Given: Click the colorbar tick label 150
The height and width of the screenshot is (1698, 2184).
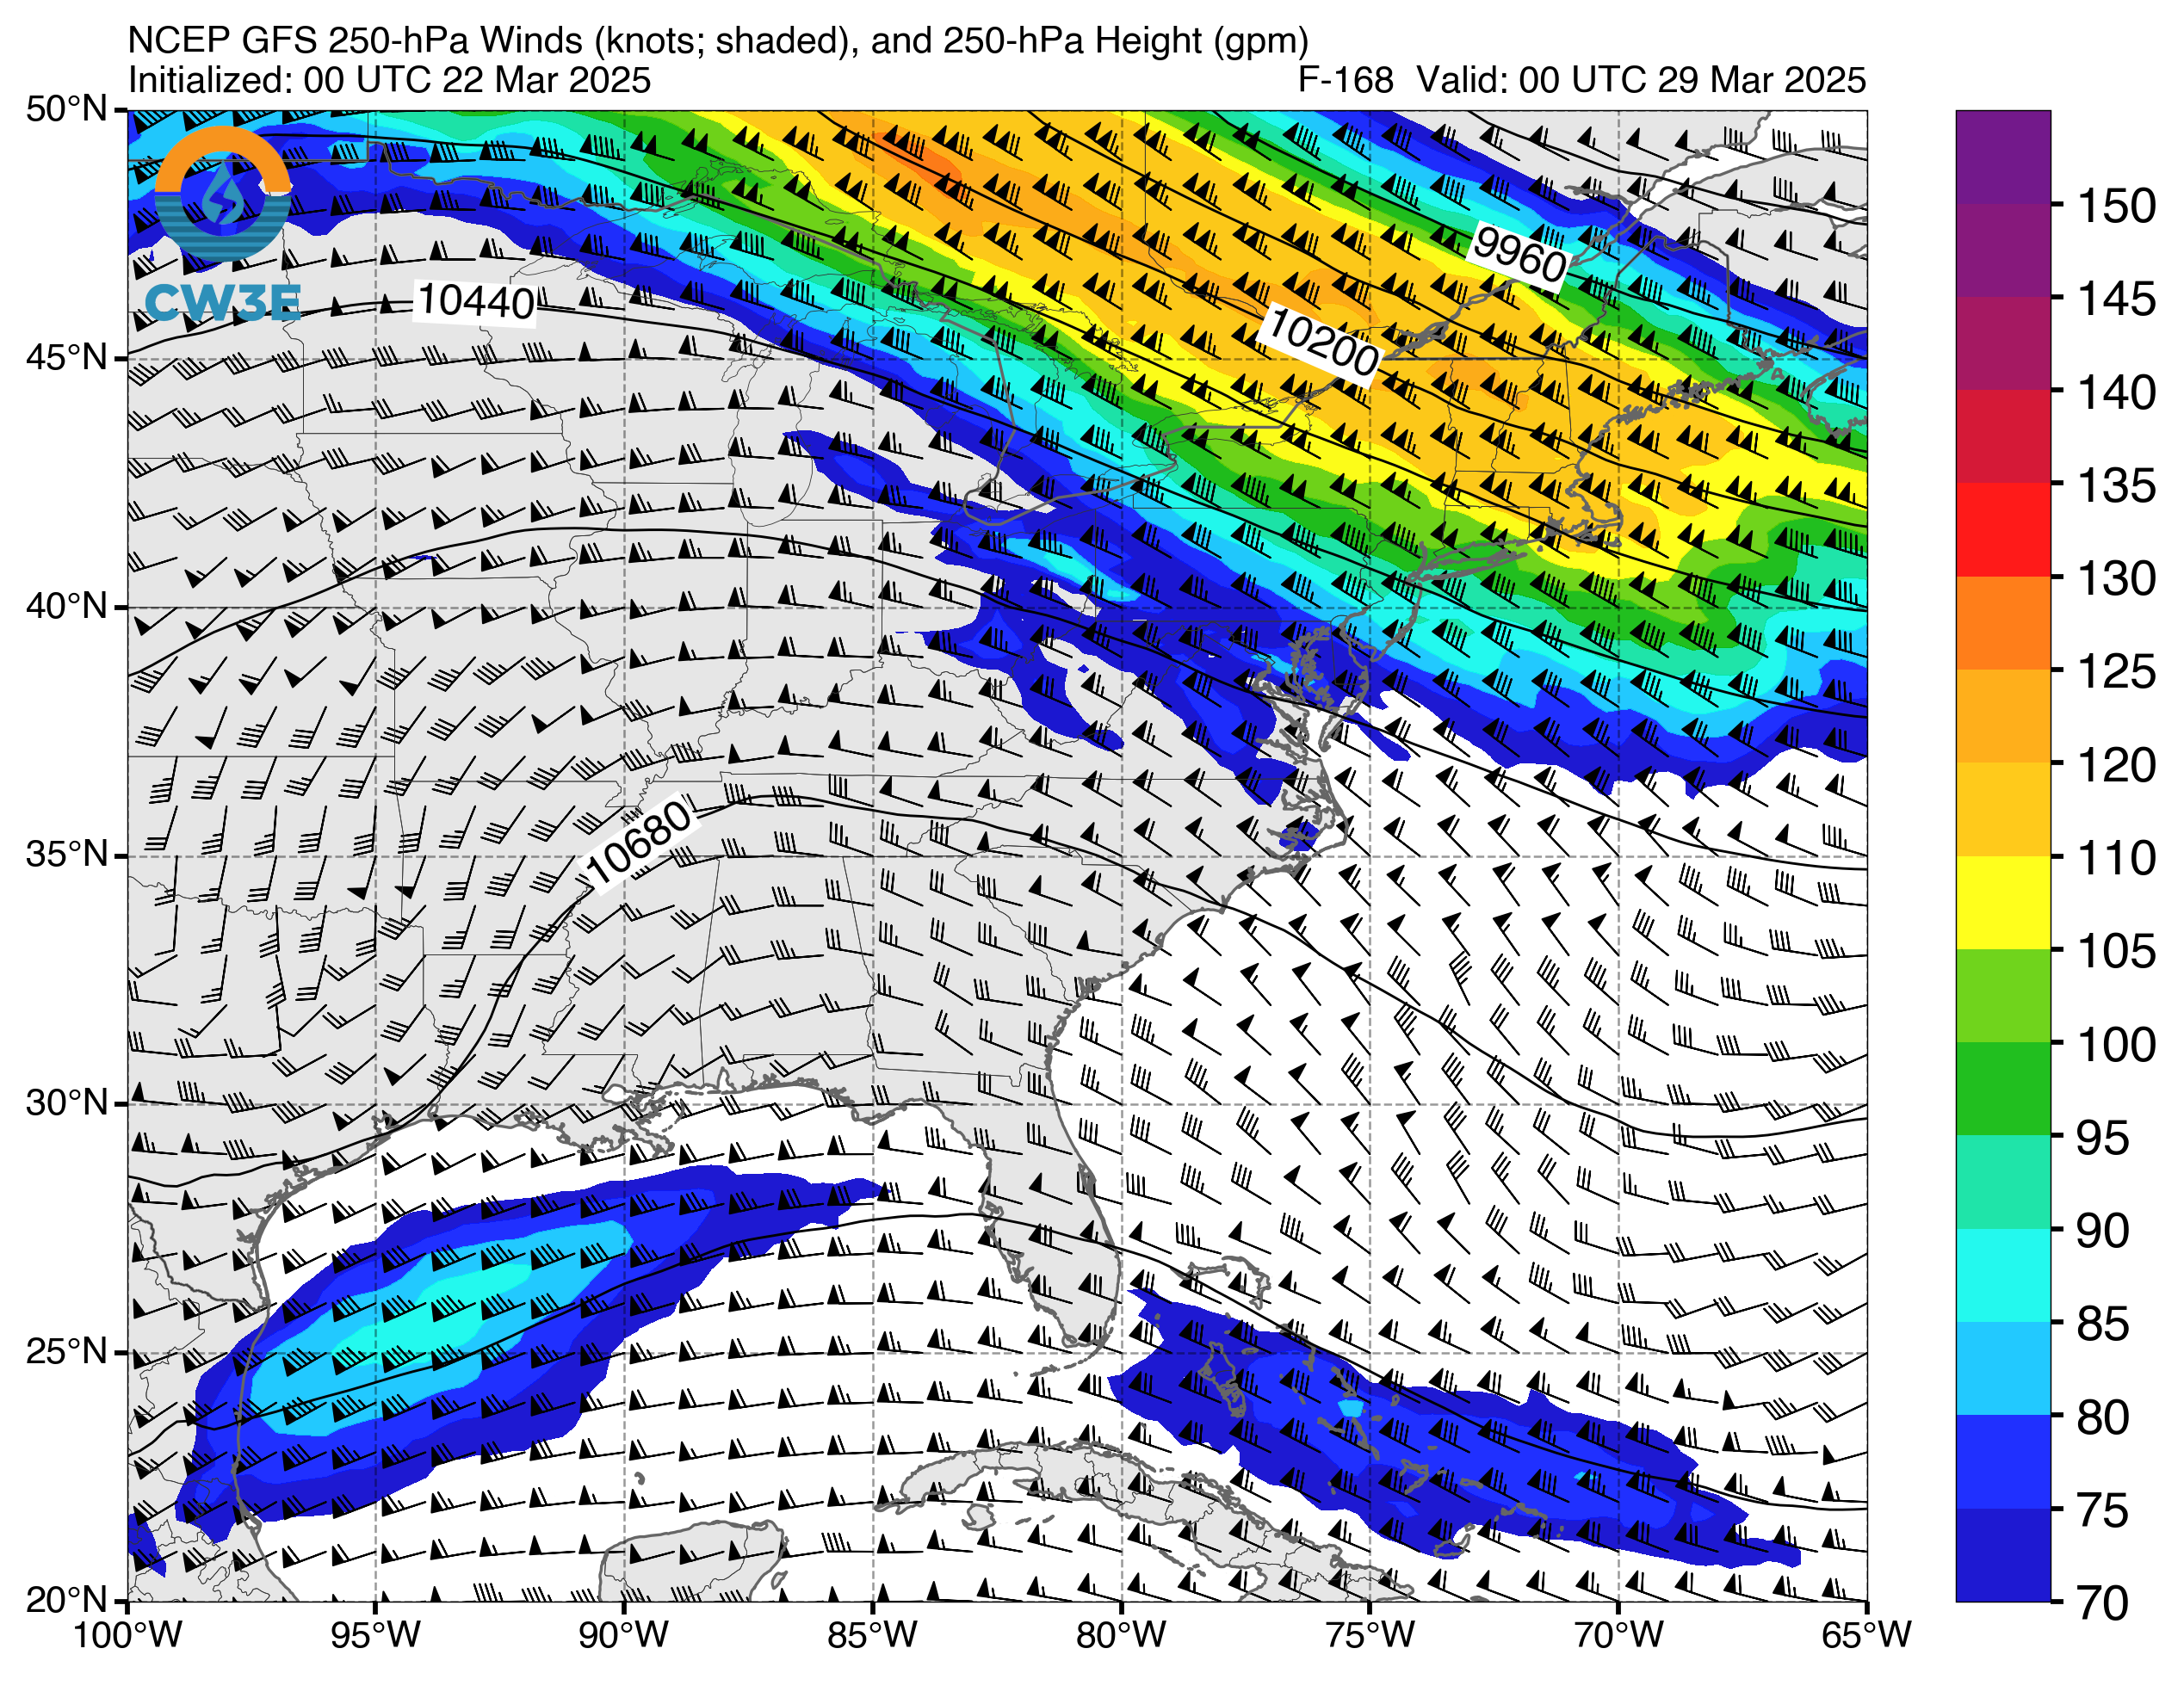Looking at the screenshot, I should (x=2117, y=205).
